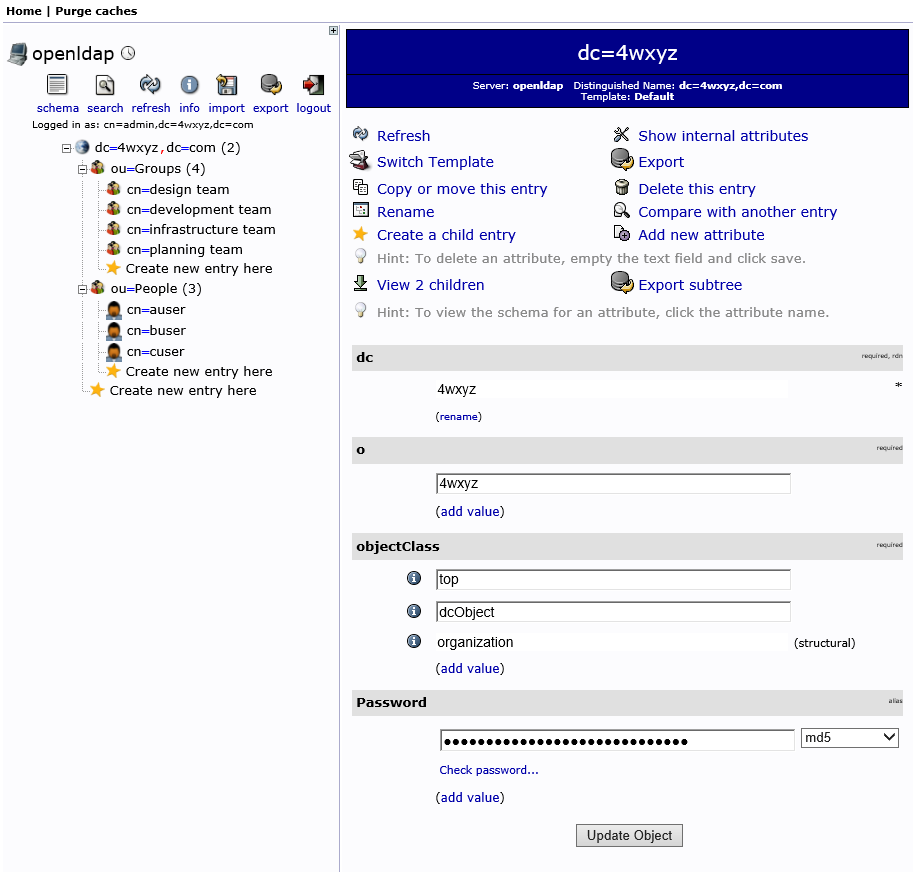918x872 pixels.
Task: Select cn=infrastructure team in tree
Action: (x=201, y=230)
